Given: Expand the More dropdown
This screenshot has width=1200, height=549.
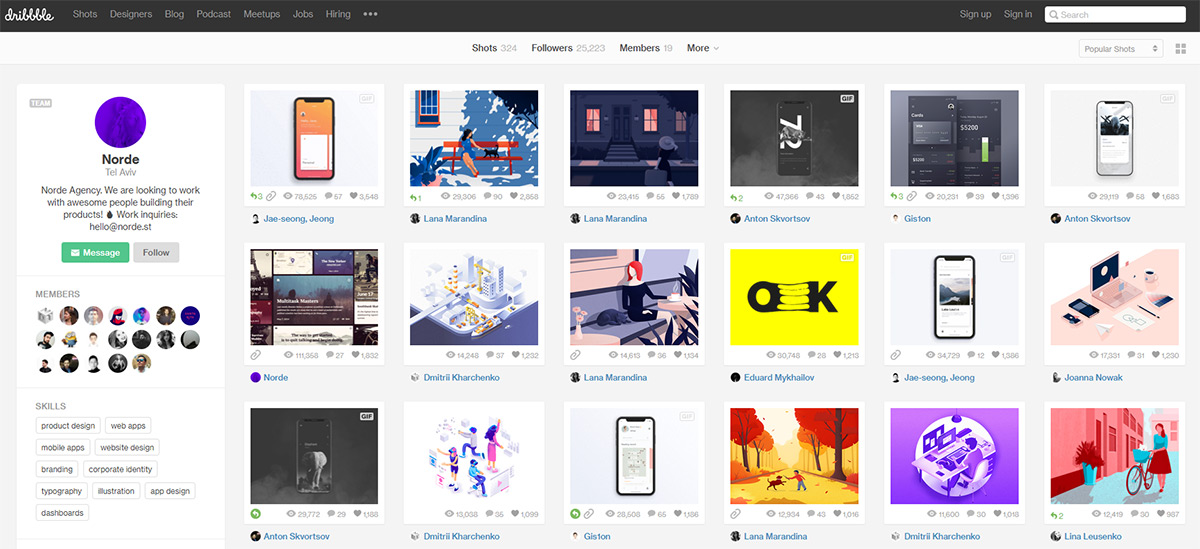Looking at the screenshot, I should pos(702,48).
